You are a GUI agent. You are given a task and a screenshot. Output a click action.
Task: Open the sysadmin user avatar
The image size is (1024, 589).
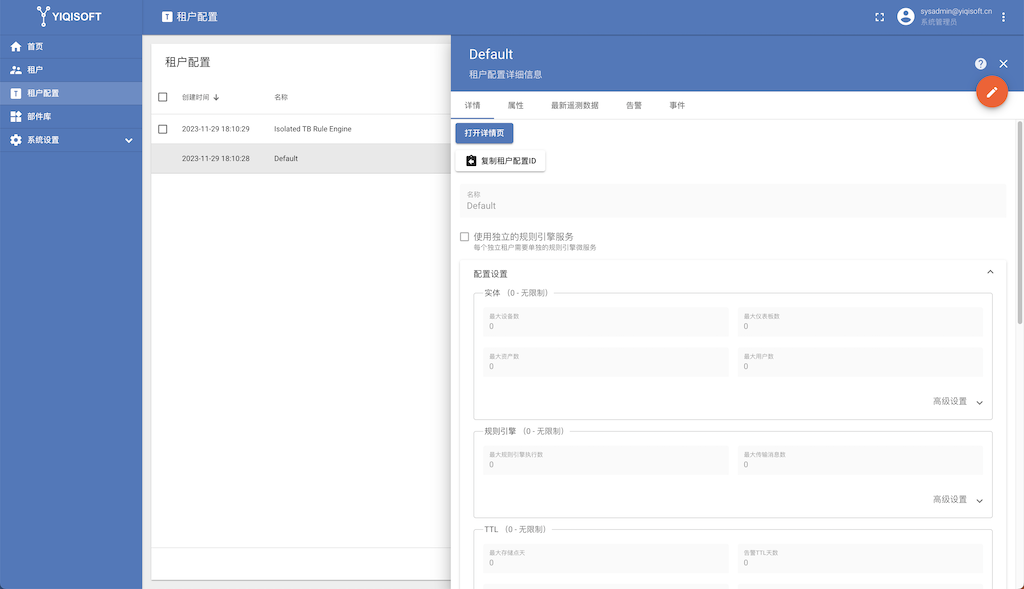click(905, 17)
